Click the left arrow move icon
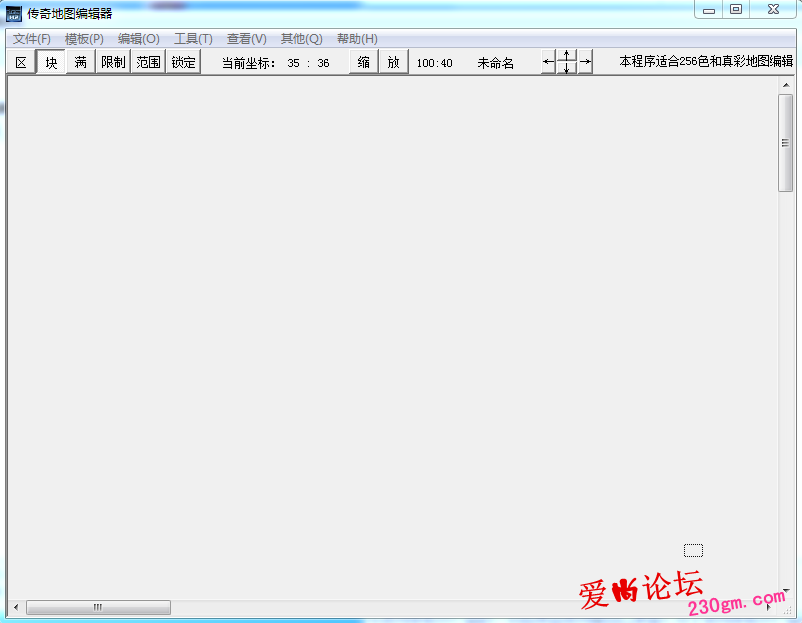 pyautogui.click(x=548, y=62)
